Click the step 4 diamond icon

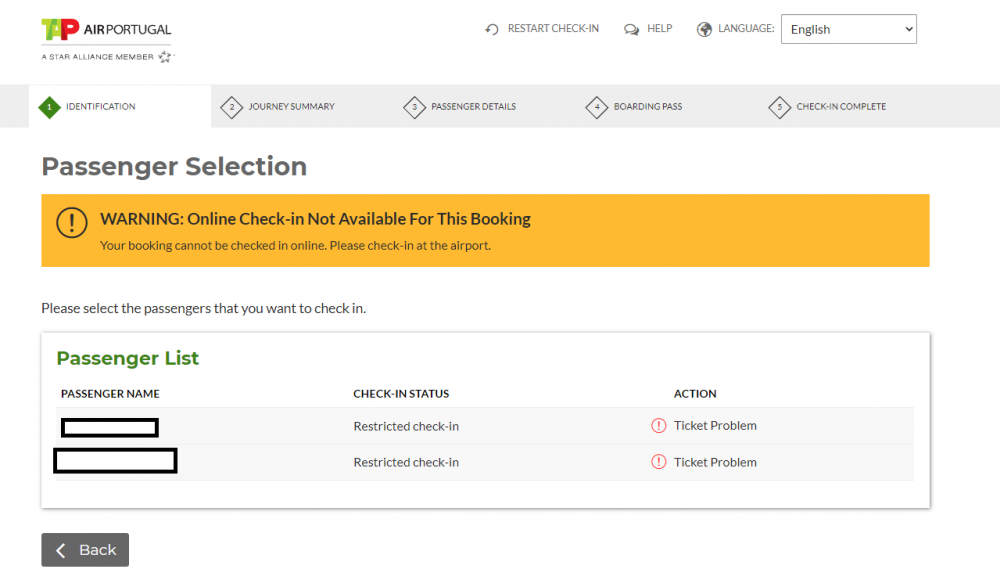597,107
